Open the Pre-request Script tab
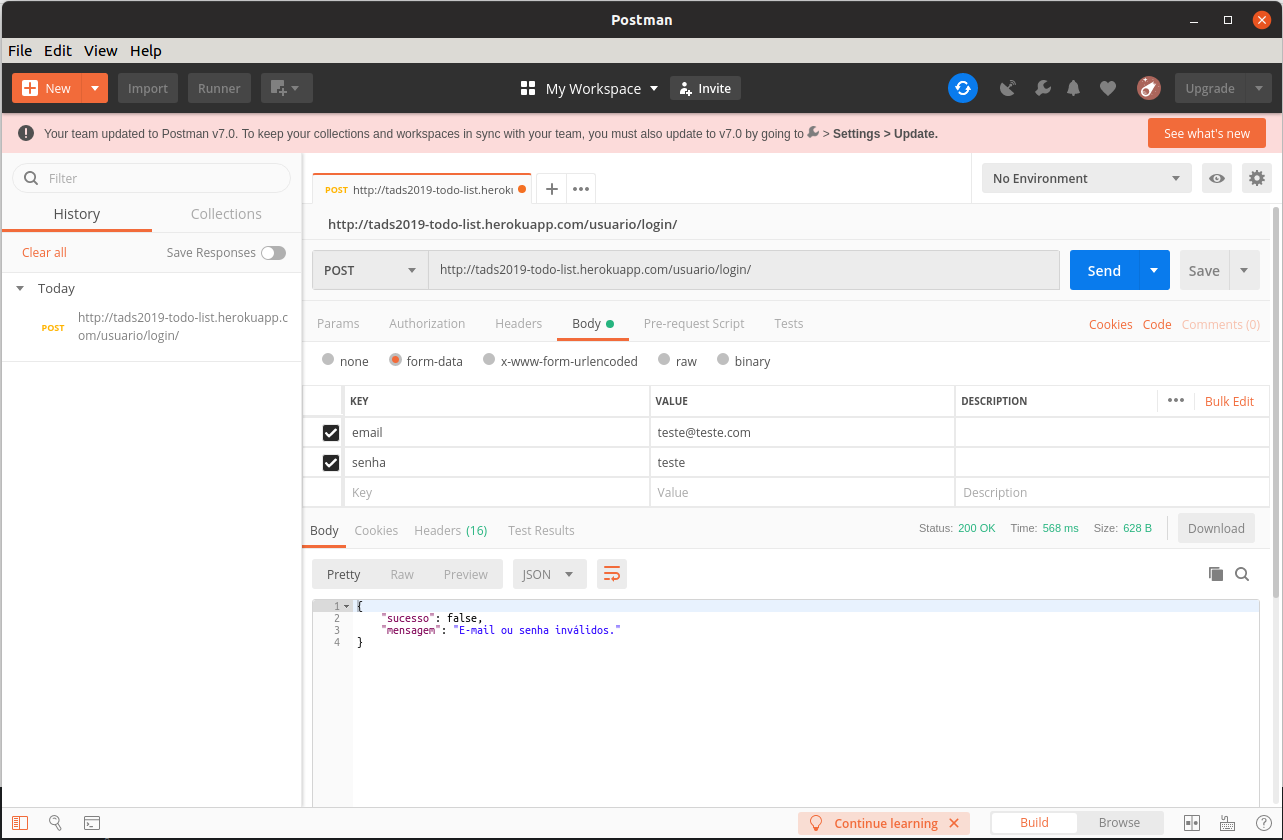 [694, 323]
